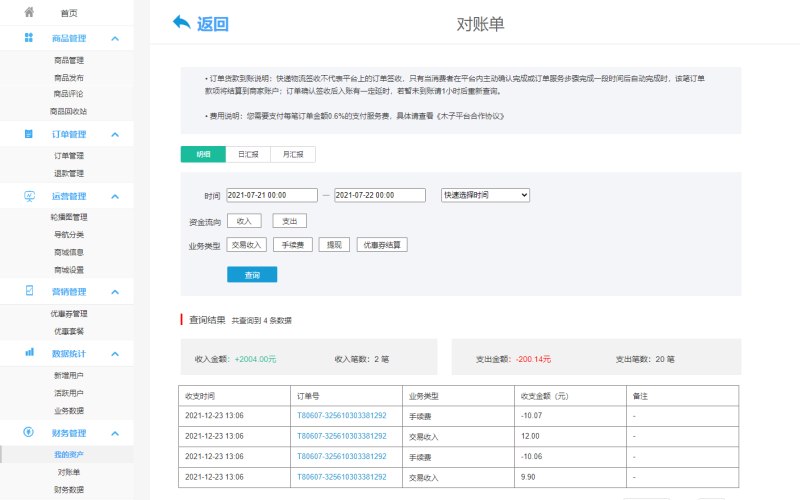Collapse the 订单管理 section chevron
Image resolution: width=800 pixels, height=500 pixels.
click(115, 135)
